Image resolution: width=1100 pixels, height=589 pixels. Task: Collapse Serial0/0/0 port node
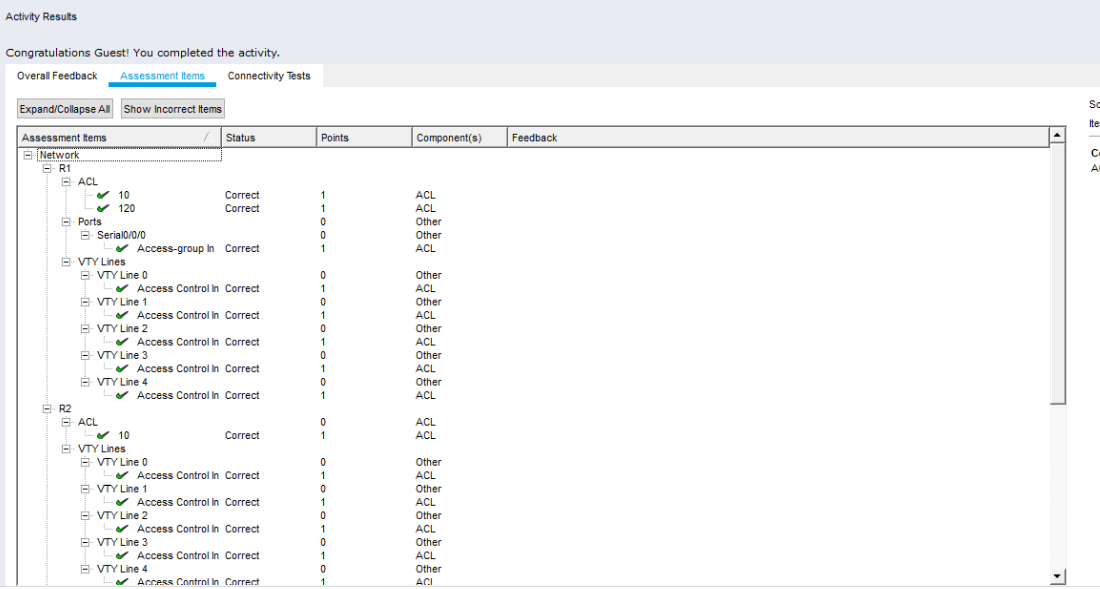click(86, 236)
